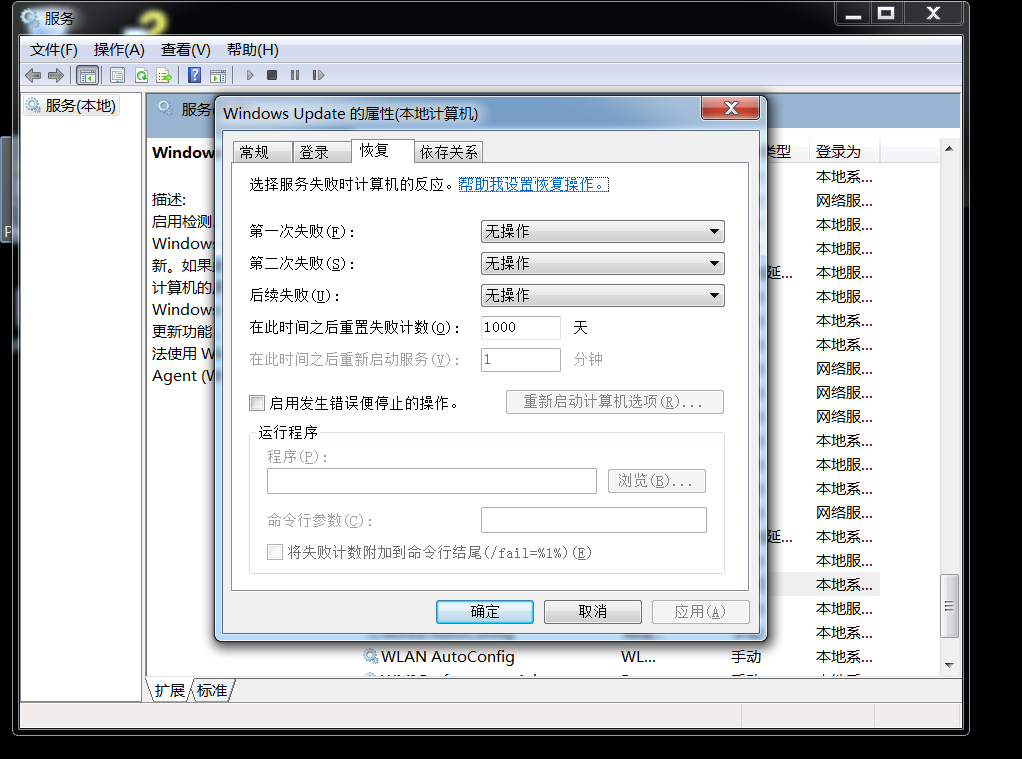Click the green Refresh toolbar icon

tap(141, 76)
